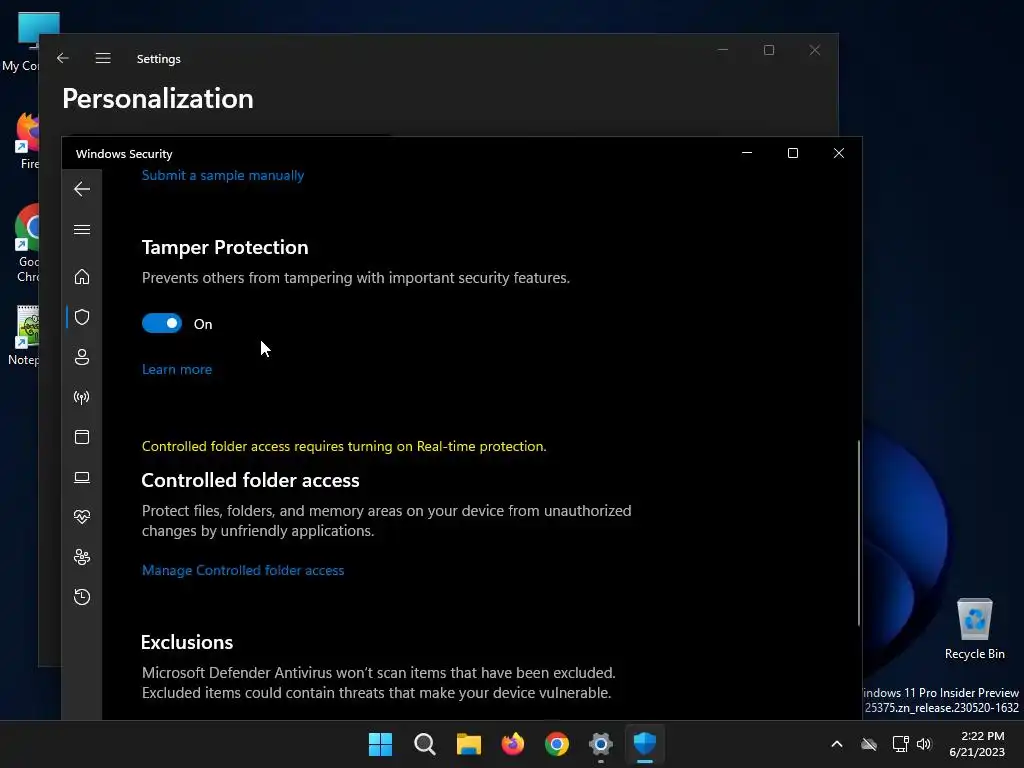Minimize the Windows Security window

click(747, 153)
